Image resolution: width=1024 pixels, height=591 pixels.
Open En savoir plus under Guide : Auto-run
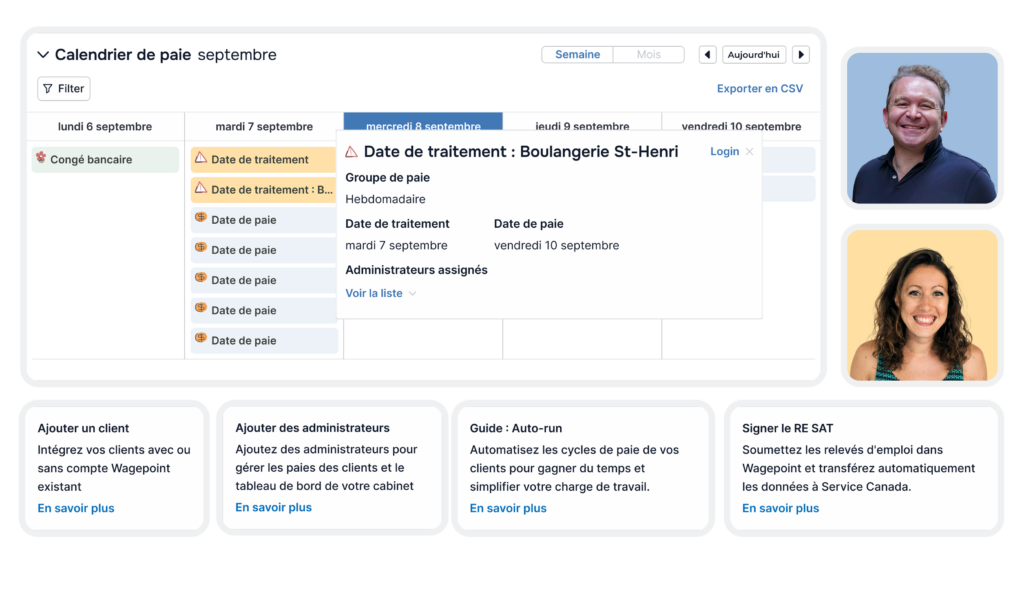[x=508, y=508]
